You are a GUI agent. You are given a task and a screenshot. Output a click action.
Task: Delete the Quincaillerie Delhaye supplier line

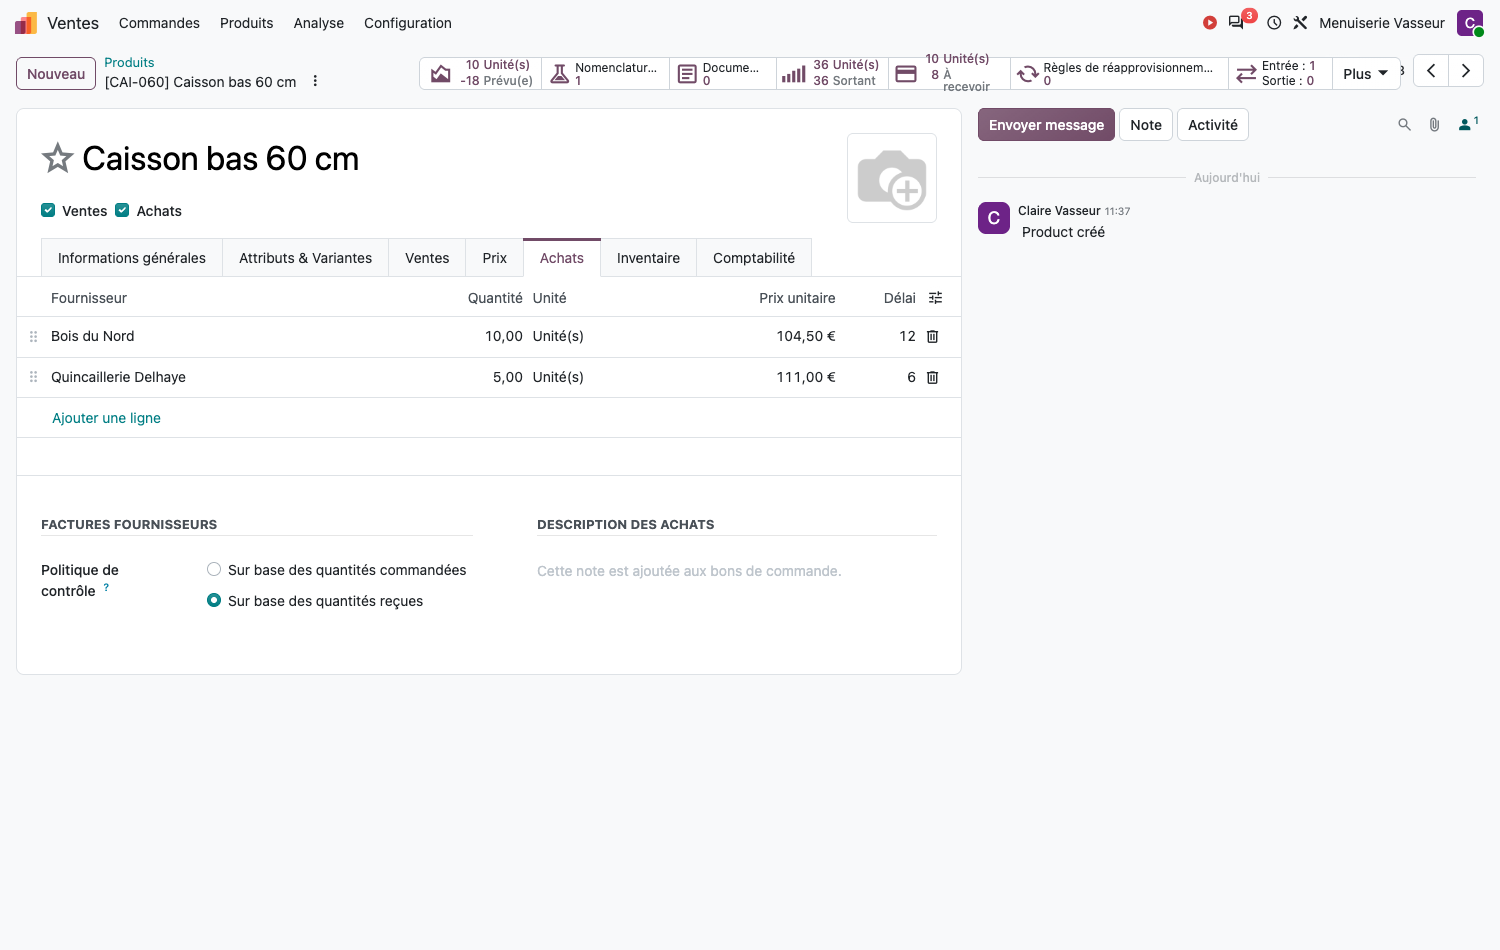click(932, 377)
